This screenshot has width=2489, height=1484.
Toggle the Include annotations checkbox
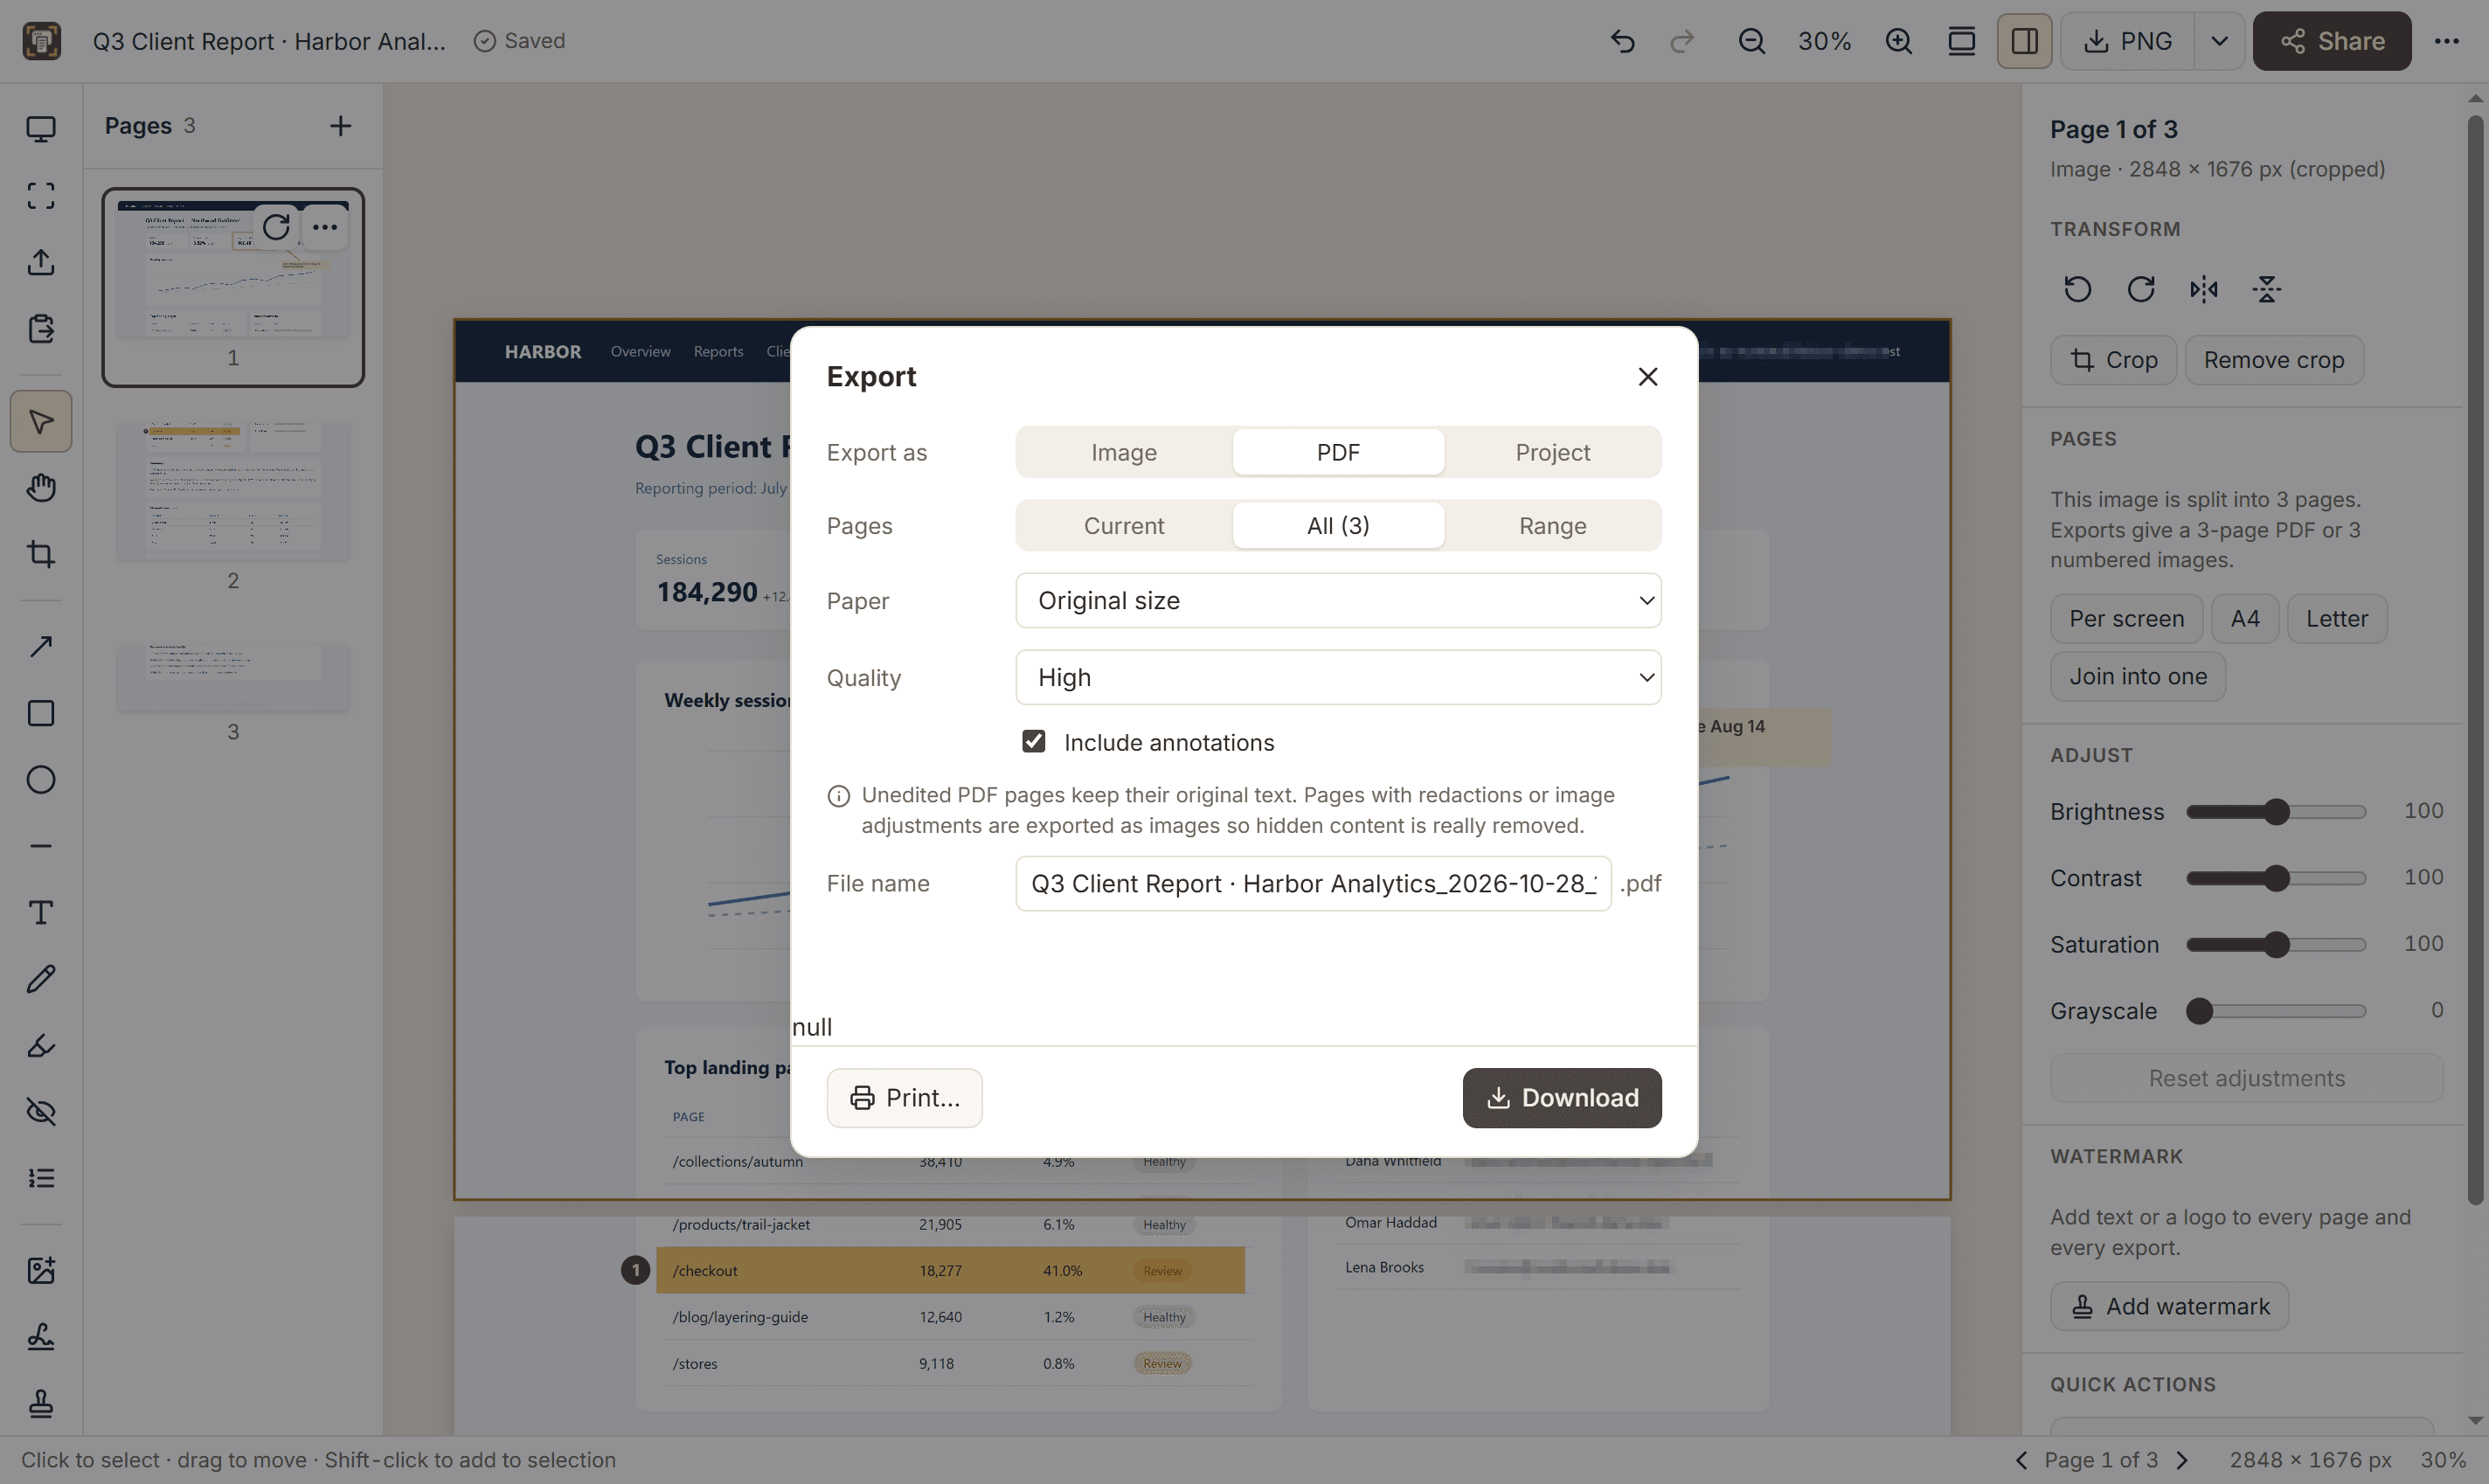(x=1034, y=741)
